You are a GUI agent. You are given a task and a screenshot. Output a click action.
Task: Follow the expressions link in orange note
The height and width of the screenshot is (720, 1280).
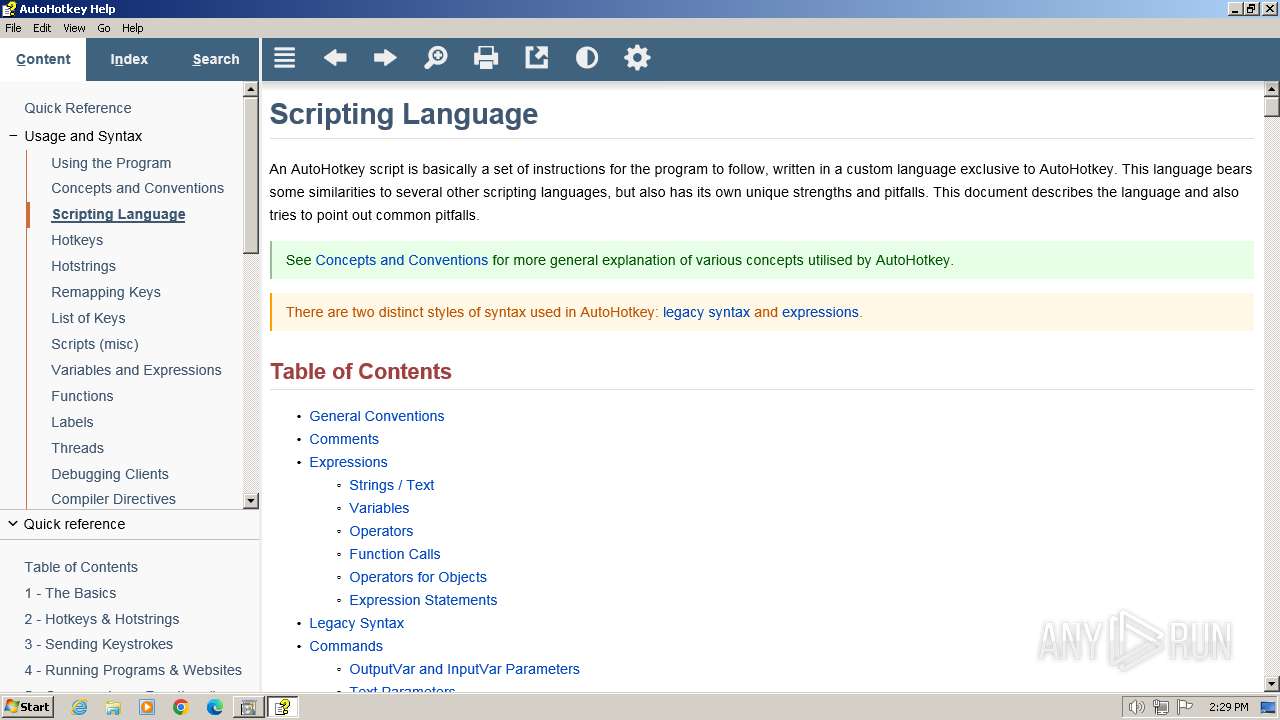pyautogui.click(x=820, y=312)
